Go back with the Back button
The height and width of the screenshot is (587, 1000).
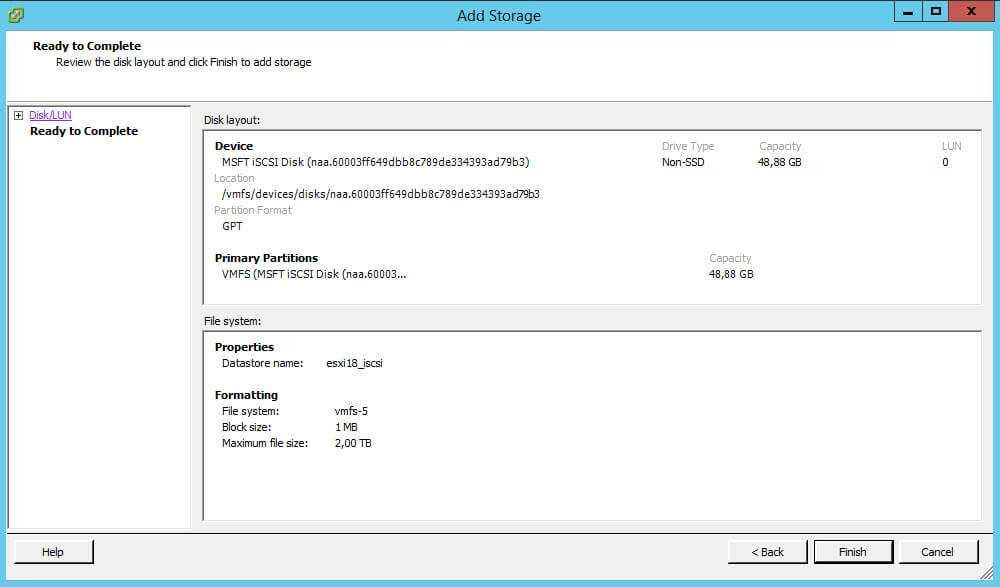(768, 552)
